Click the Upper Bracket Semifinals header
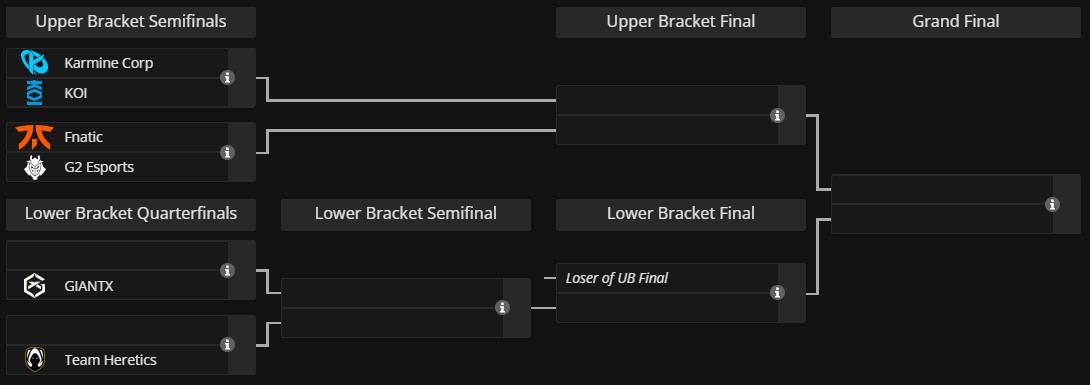The height and width of the screenshot is (385, 1090). [x=131, y=22]
